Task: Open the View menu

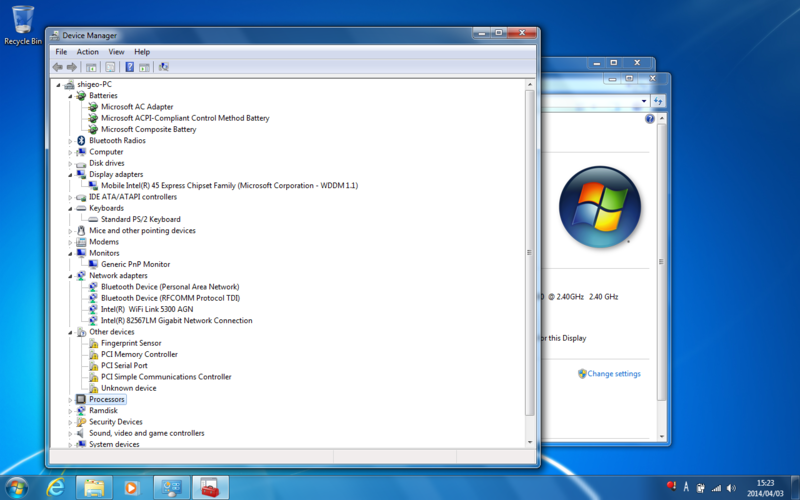Action: point(116,52)
